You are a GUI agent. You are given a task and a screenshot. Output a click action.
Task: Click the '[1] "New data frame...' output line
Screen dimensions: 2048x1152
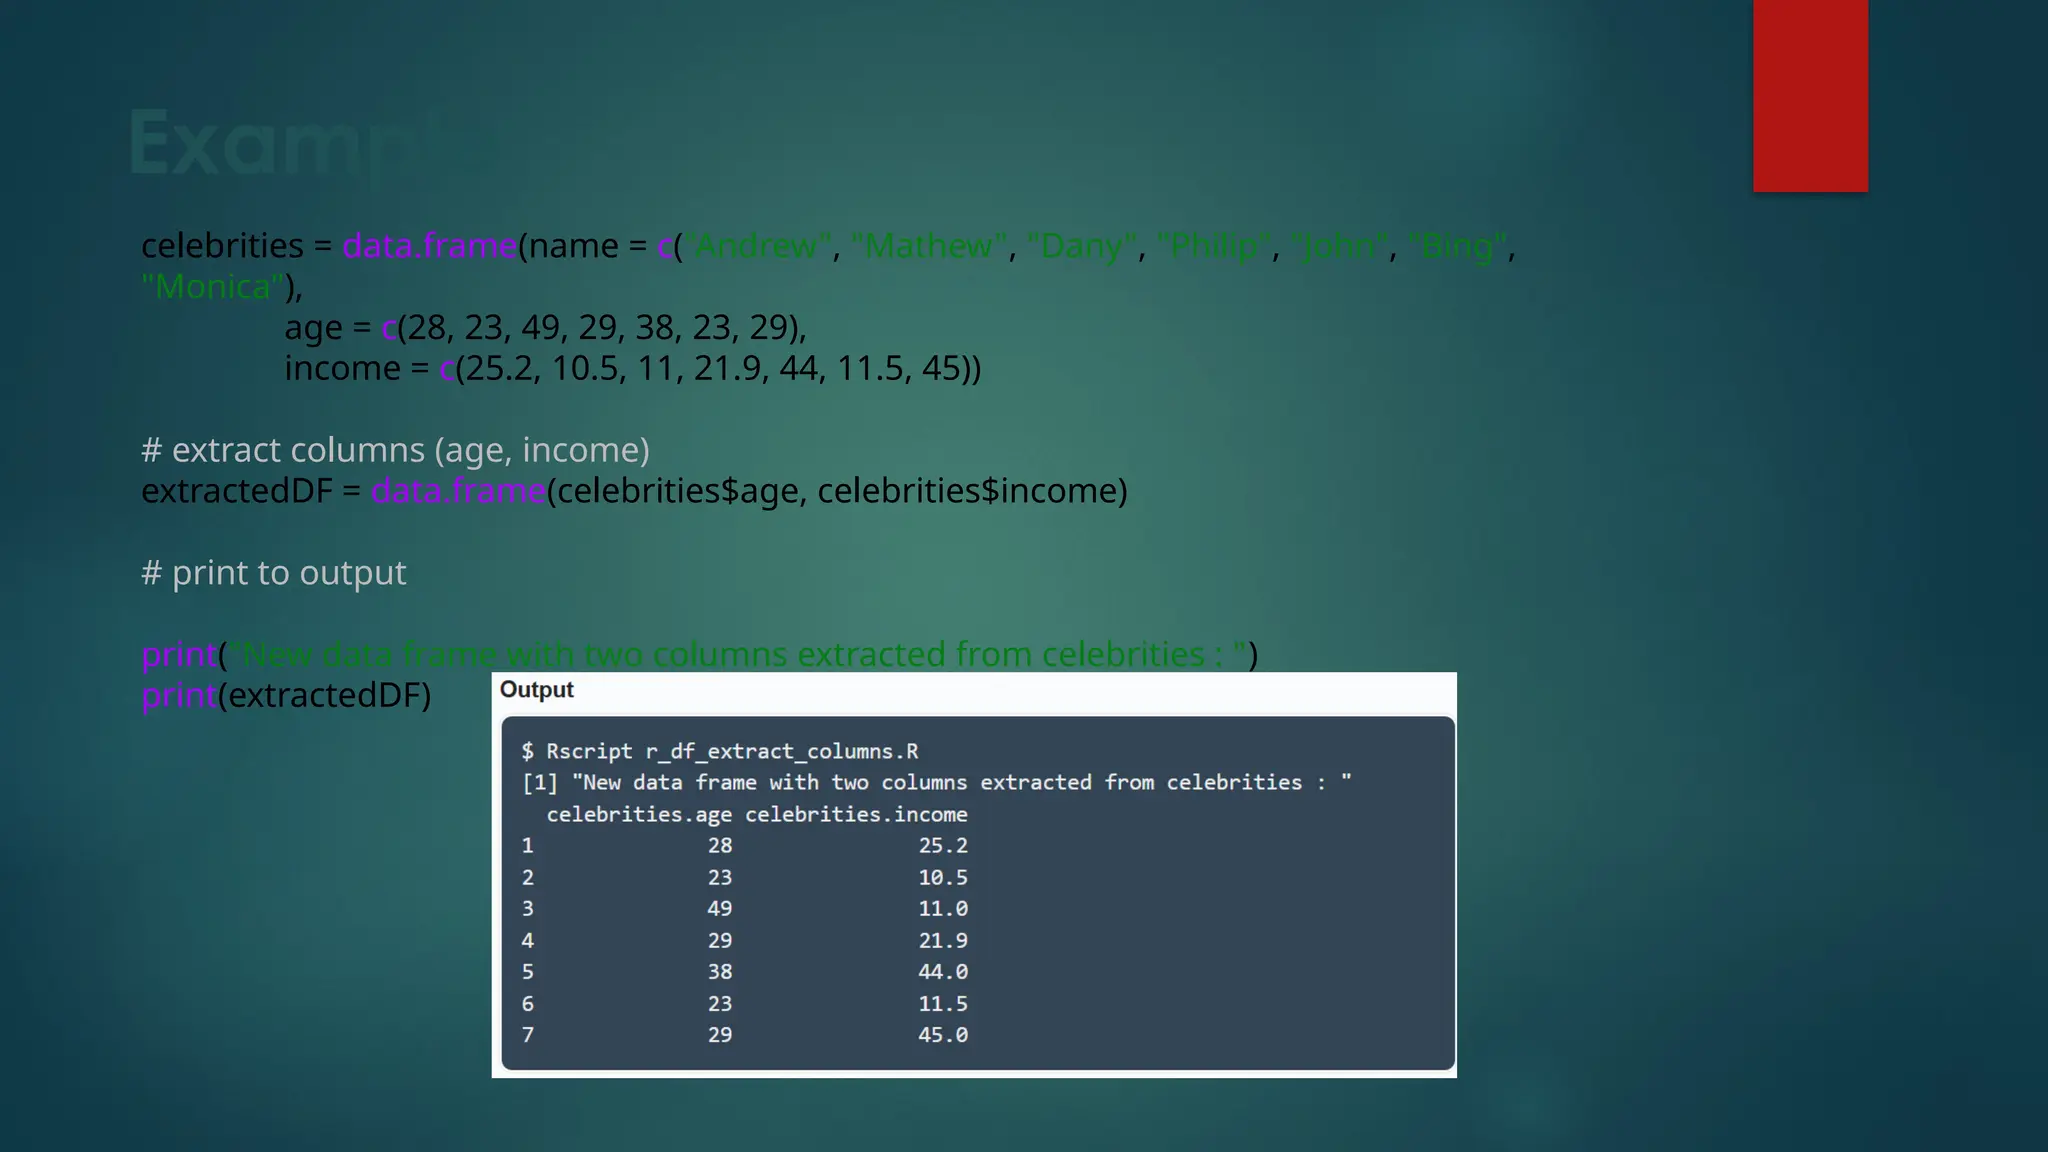[936, 782]
